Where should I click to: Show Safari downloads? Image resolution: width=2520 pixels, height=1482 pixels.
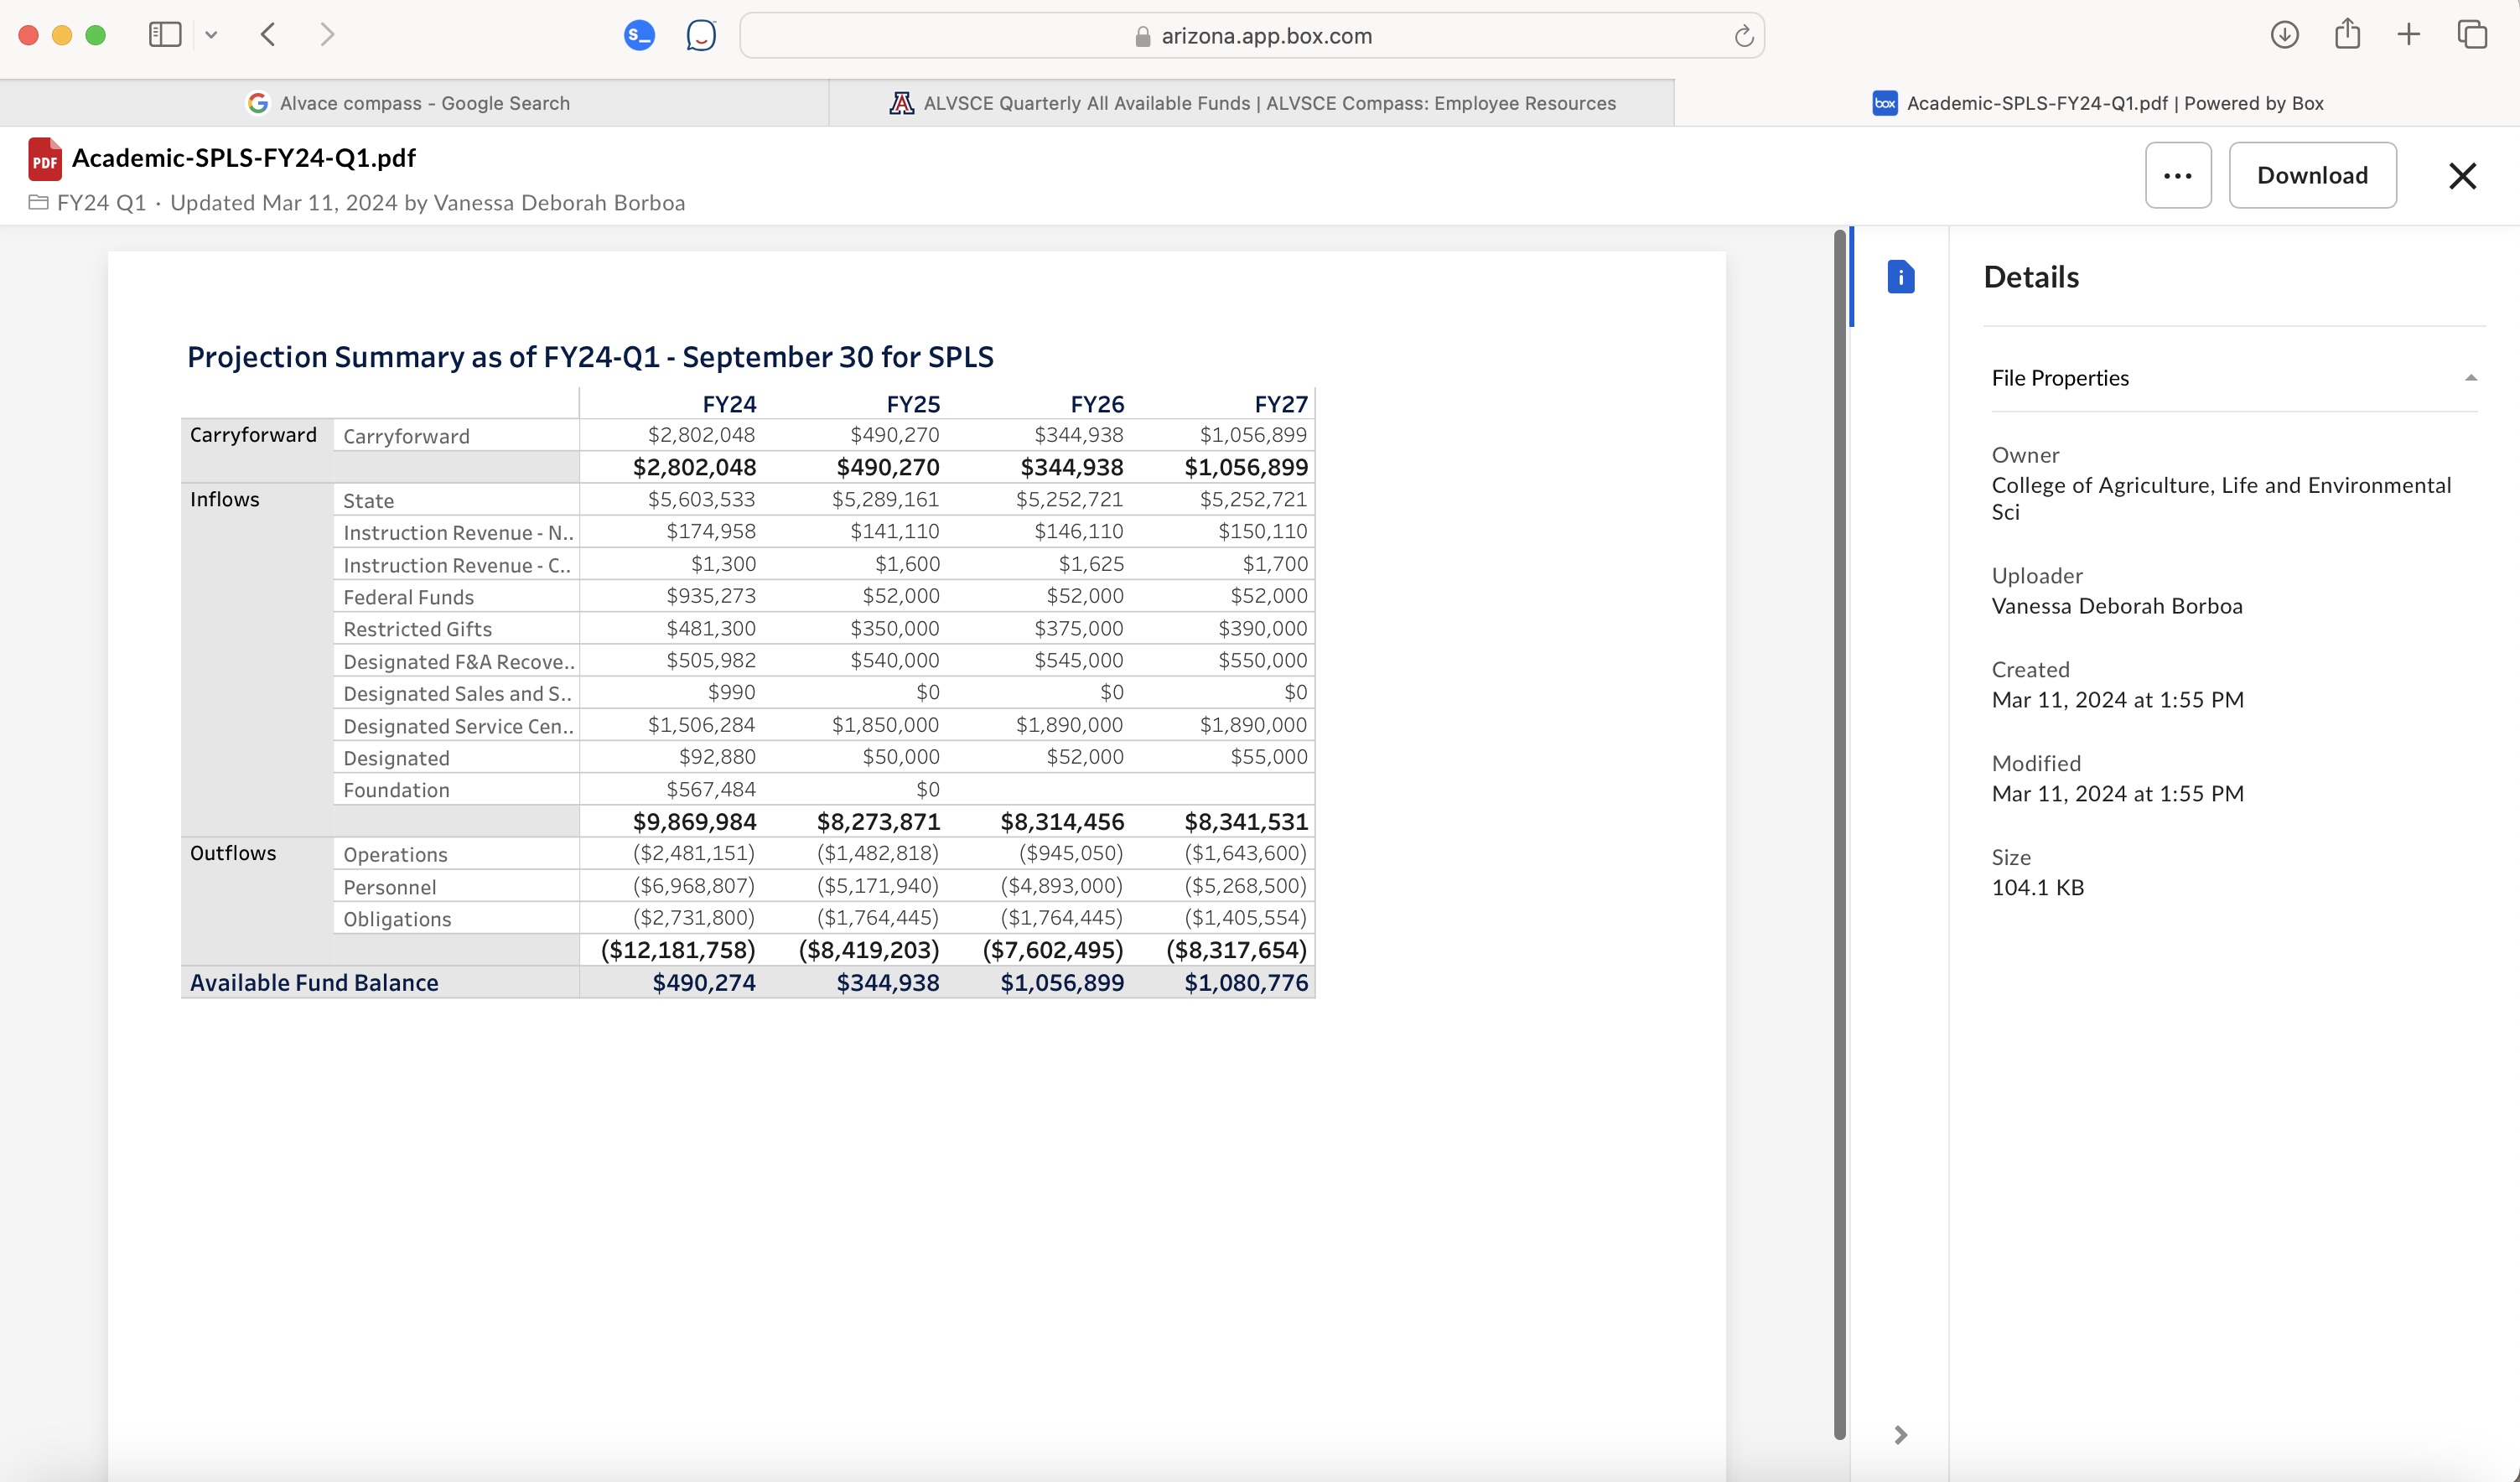pyautogui.click(x=2284, y=35)
